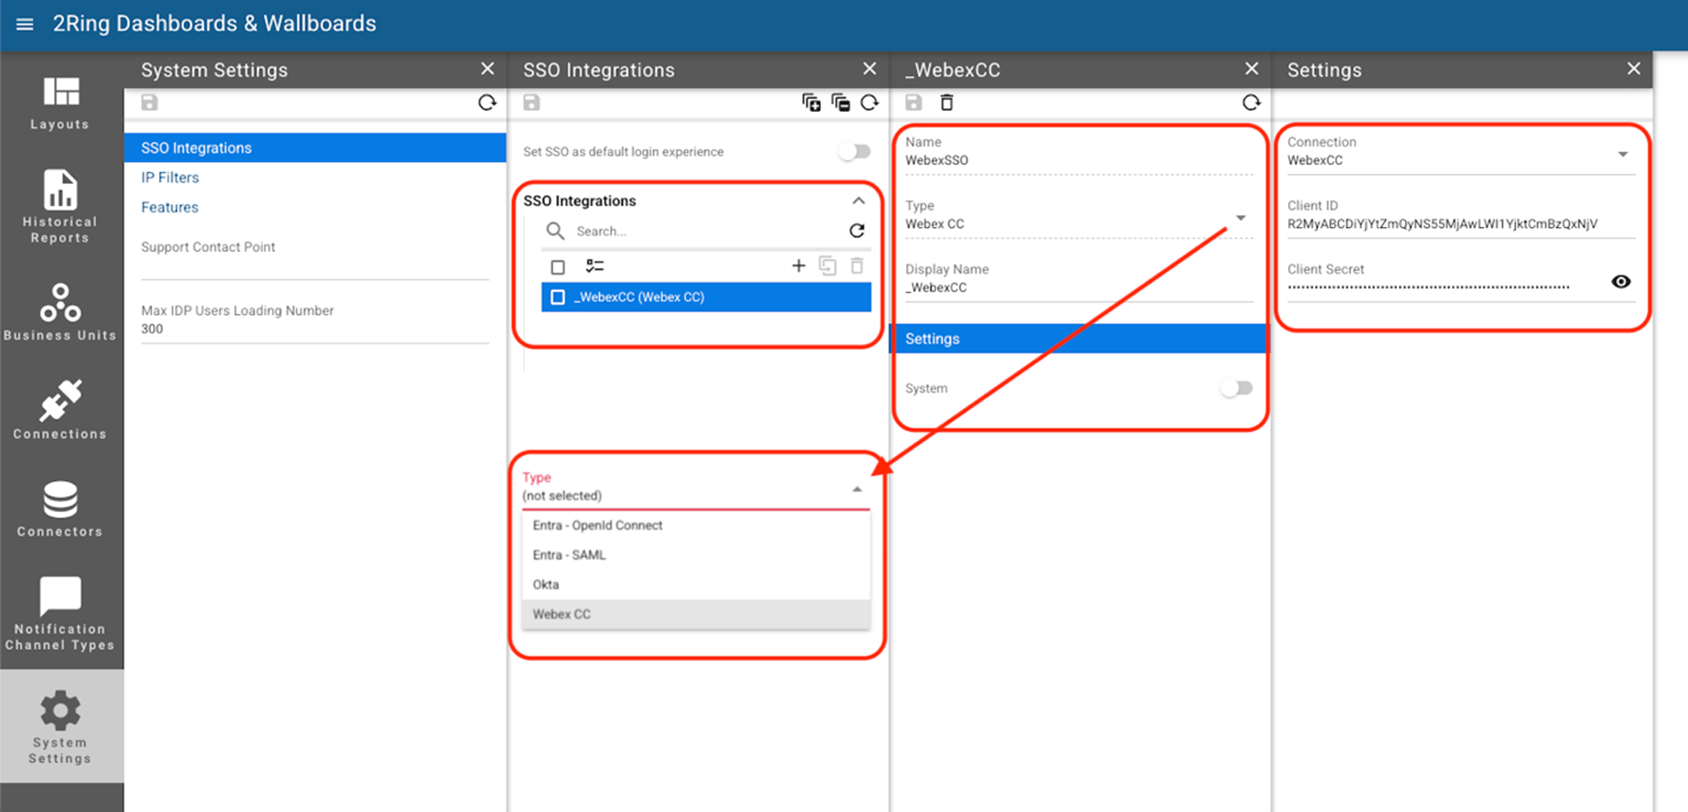The height and width of the screenshot is (812, 1688).
Task: Open Layouts in the sidebar
Action: coord(60,103)
